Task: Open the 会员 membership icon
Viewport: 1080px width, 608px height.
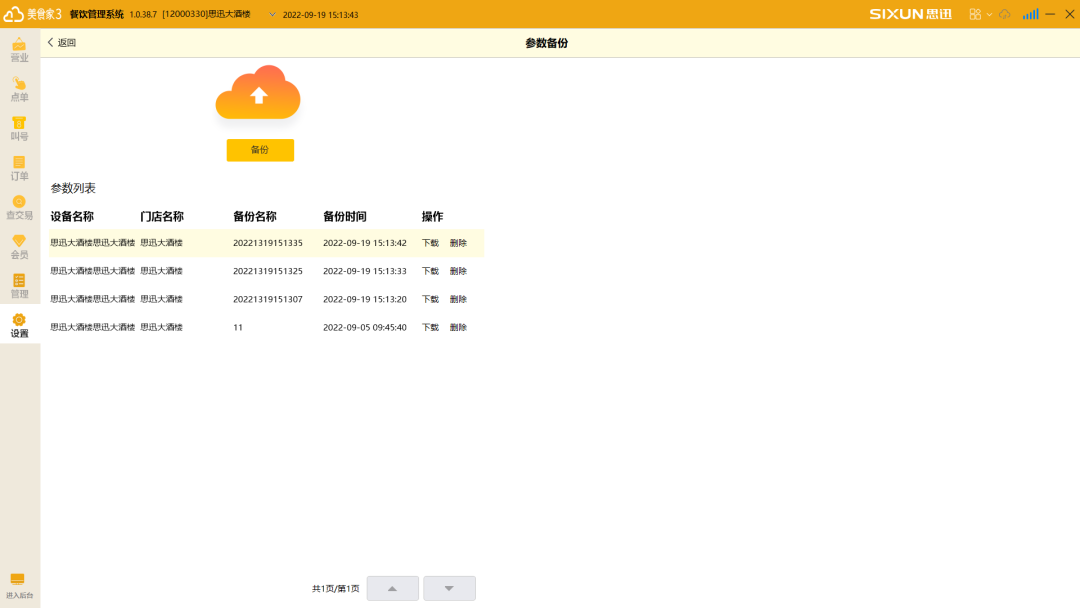Action: (x=20, y=245)
